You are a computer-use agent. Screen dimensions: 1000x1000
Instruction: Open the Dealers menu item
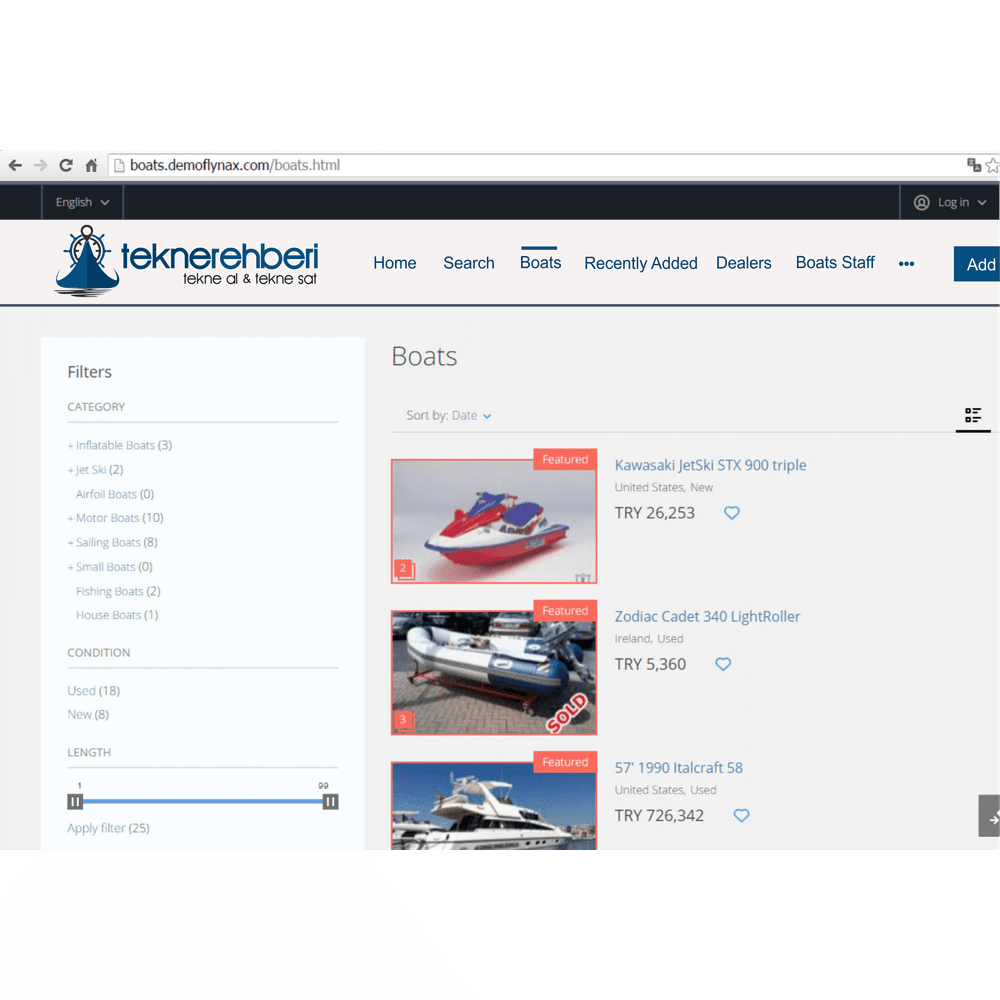coord(744,263)
